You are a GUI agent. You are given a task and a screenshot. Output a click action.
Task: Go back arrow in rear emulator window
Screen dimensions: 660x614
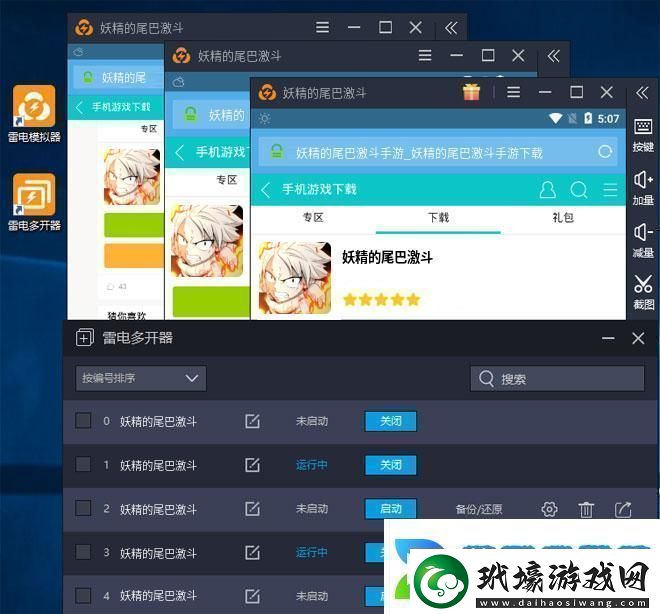tap(79, 107)
